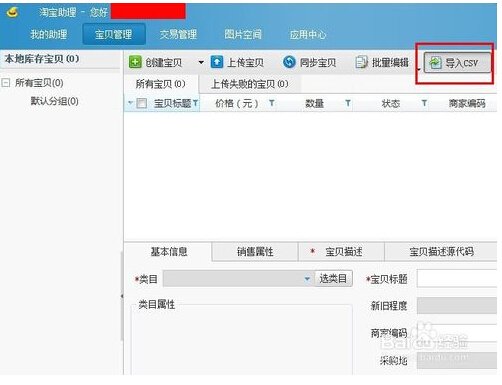Viewport: 502px width, 385px height.
Task: Sort by the 数量 column header
Action: click(x=315, y=103)
